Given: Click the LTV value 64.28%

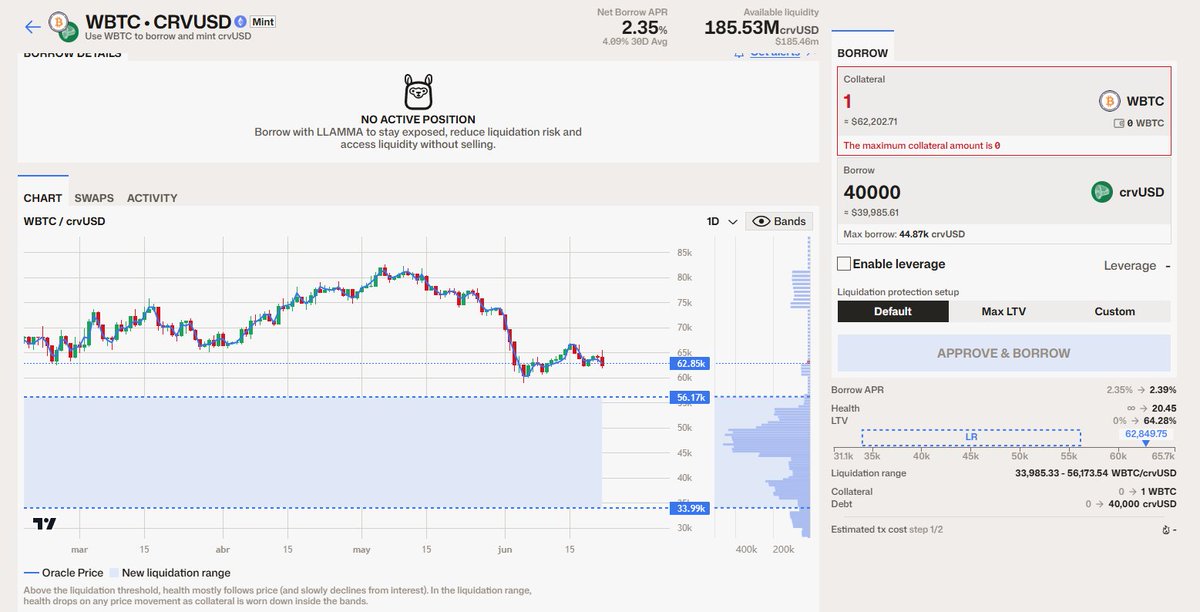Looking at the screenshot, I should pyautogui.click(x=1161, y=420).
